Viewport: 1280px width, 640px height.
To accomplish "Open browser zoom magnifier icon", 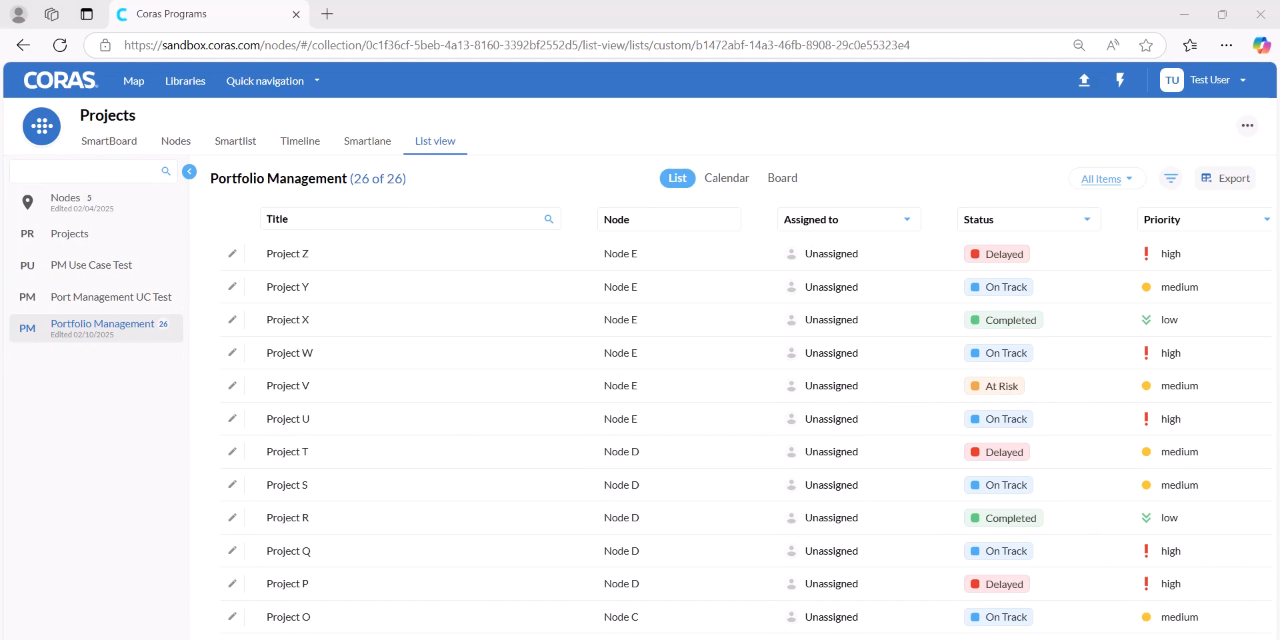I will (1079, 45).
